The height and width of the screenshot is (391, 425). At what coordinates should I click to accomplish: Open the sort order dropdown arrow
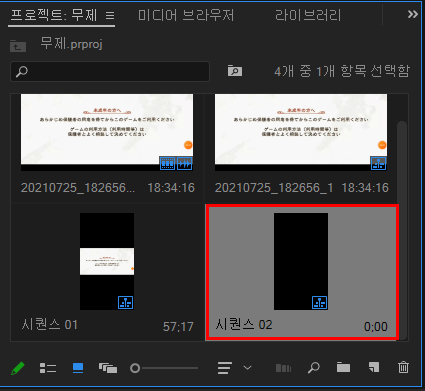click(x=247, y=368)
